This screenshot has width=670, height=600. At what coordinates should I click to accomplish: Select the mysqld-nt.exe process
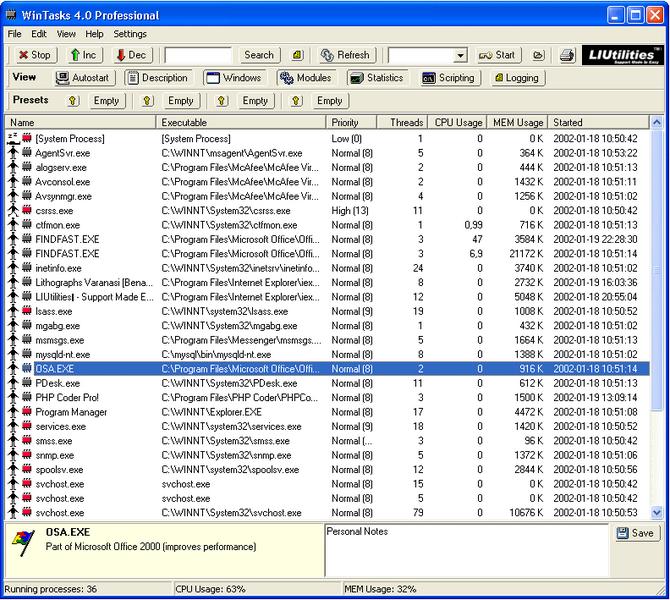pyautogui.click(x=63, y=355)
